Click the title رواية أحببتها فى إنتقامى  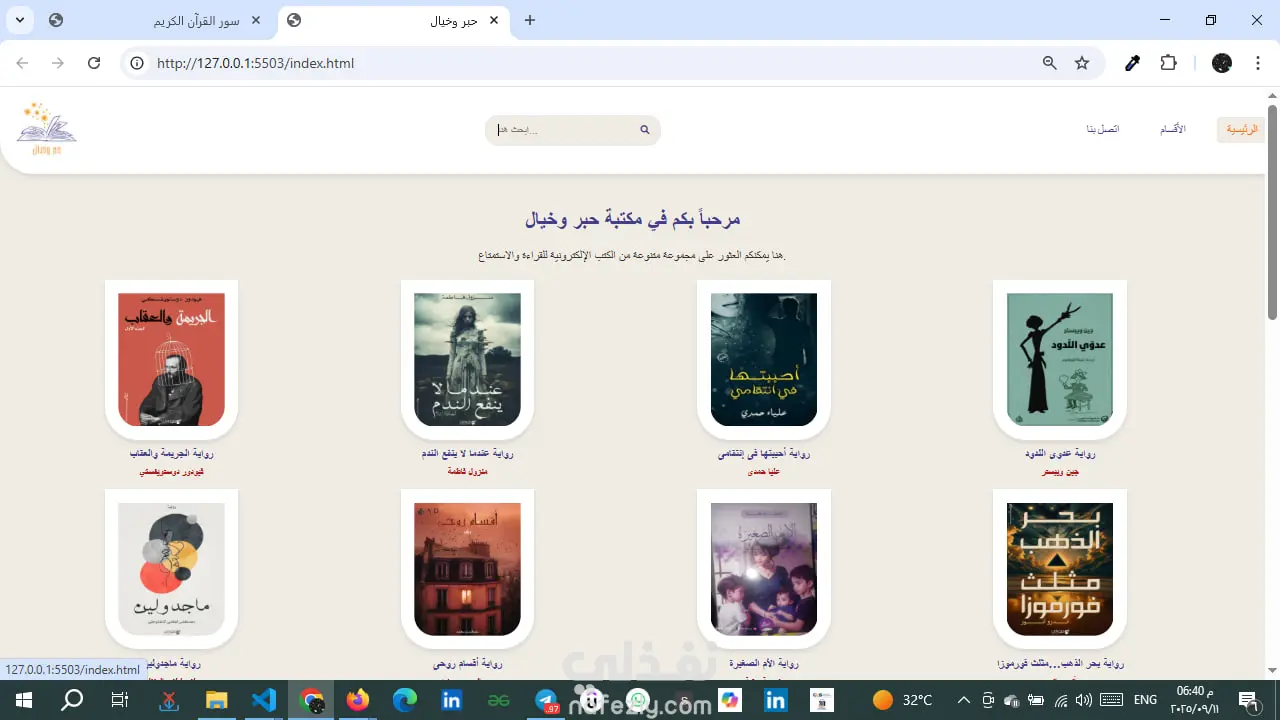click(x=764, y=454)
